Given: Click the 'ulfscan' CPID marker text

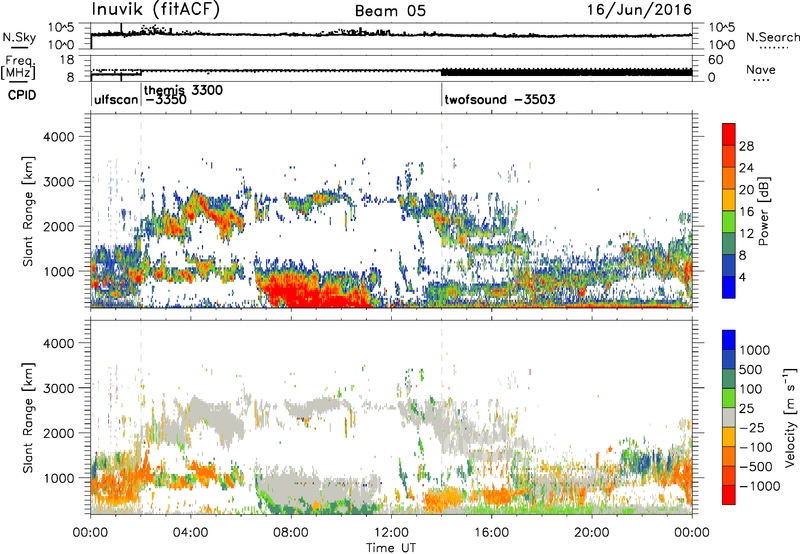Looking at the screenshot, I should pyautogui.click(x=116, y=99).
